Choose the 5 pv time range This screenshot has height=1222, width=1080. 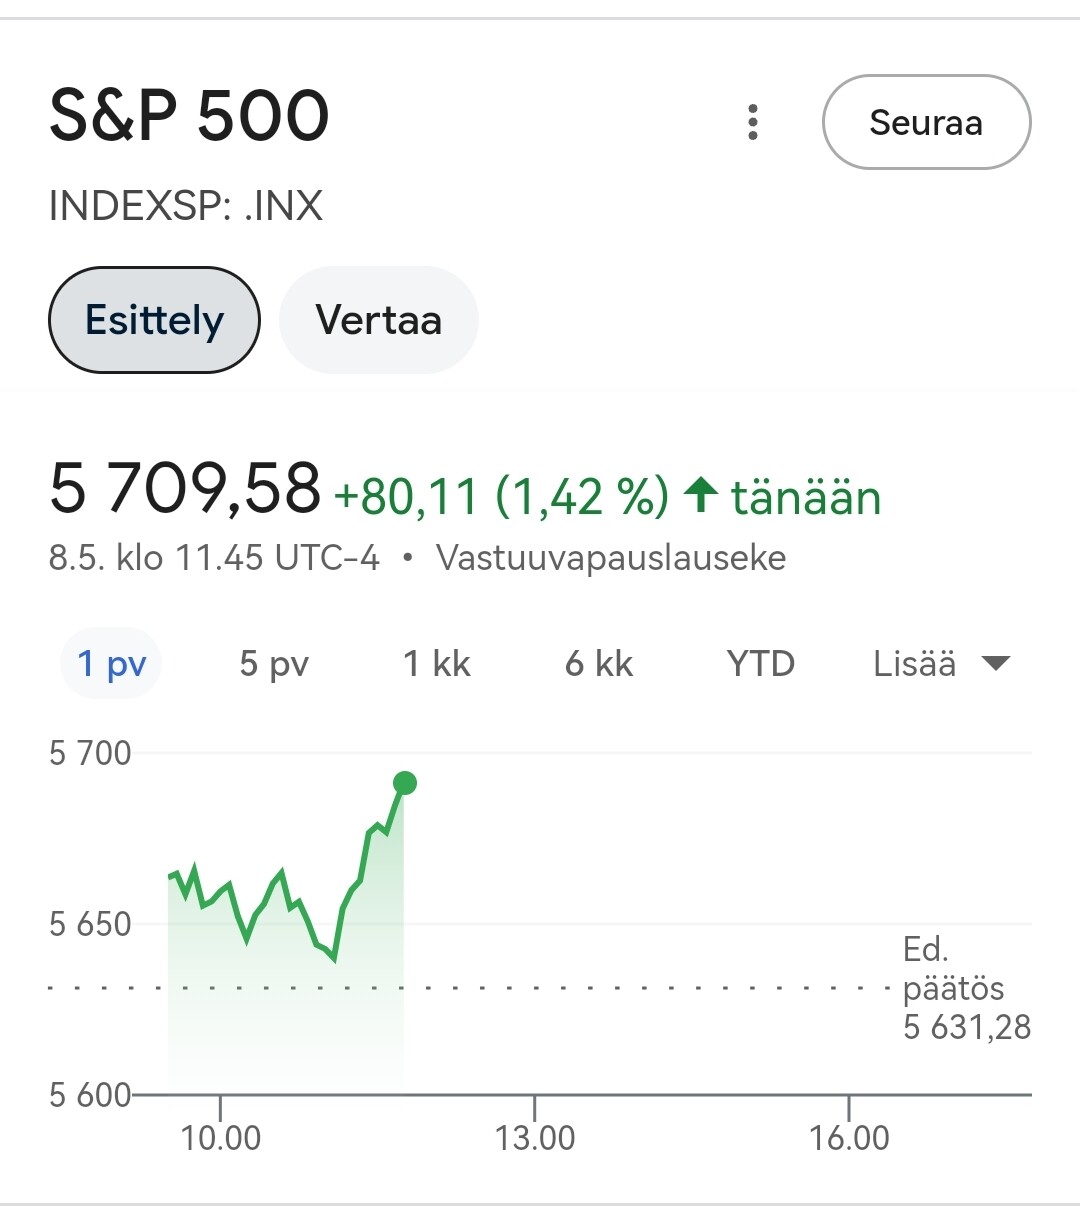274,664
